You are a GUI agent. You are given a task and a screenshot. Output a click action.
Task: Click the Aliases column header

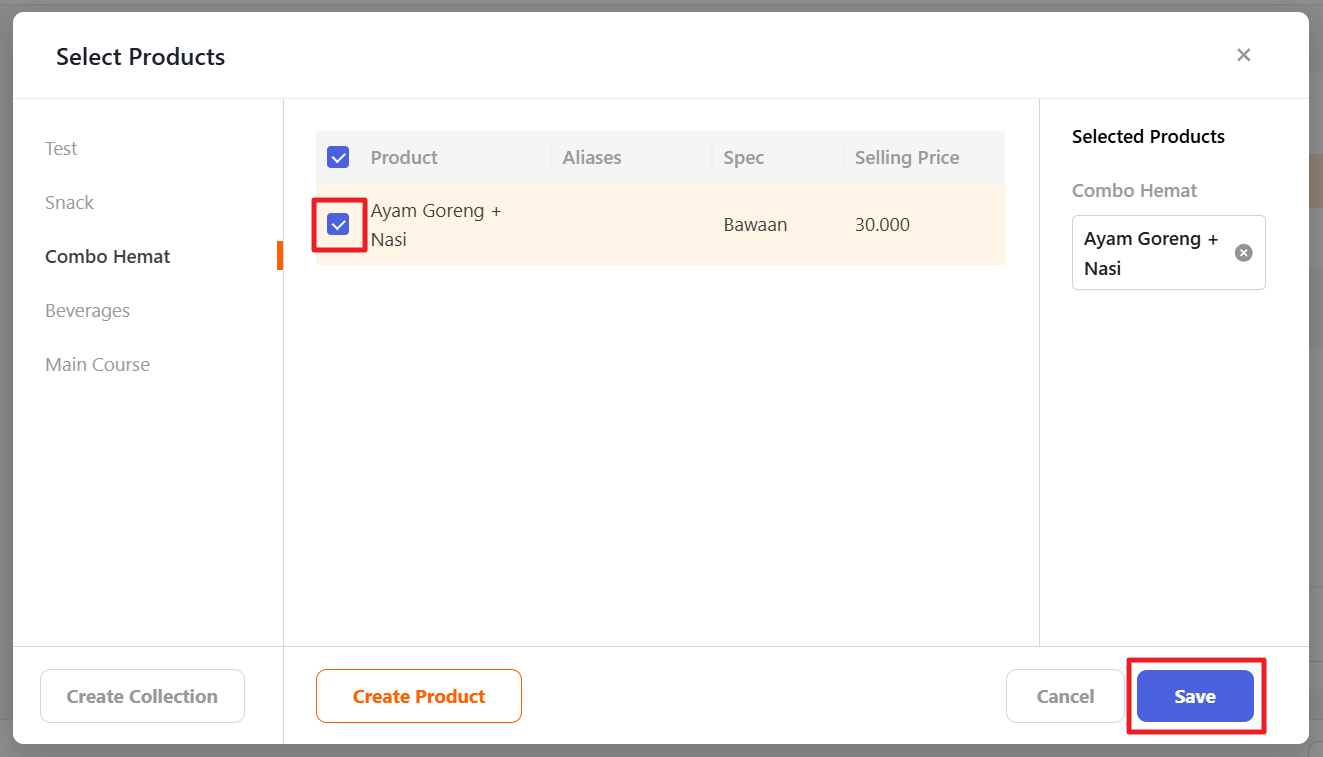pos(591,157)
